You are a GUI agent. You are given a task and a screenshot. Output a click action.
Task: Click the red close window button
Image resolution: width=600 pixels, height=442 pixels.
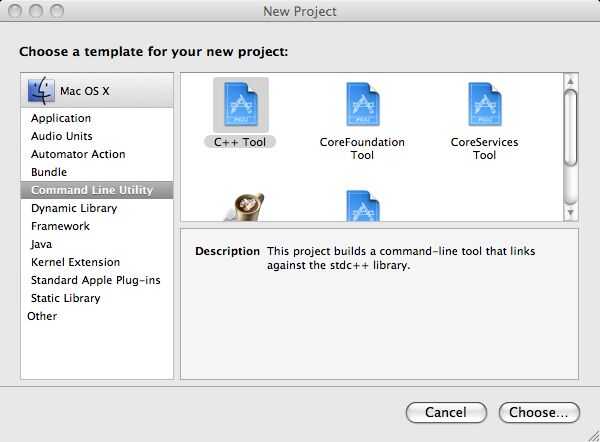point(16,12)
